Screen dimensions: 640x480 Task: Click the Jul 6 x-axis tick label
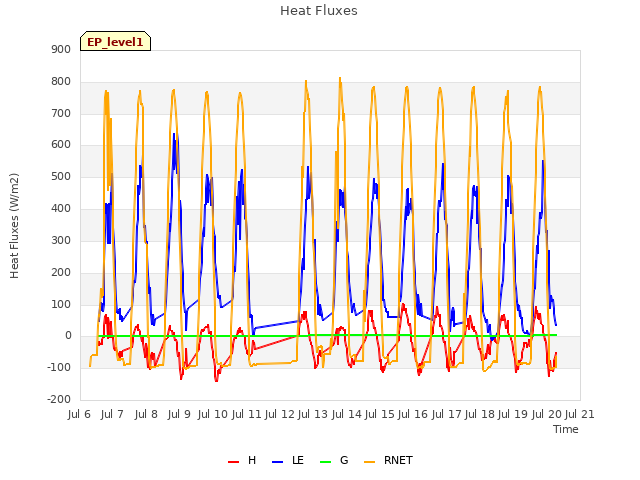pos(80,414)
